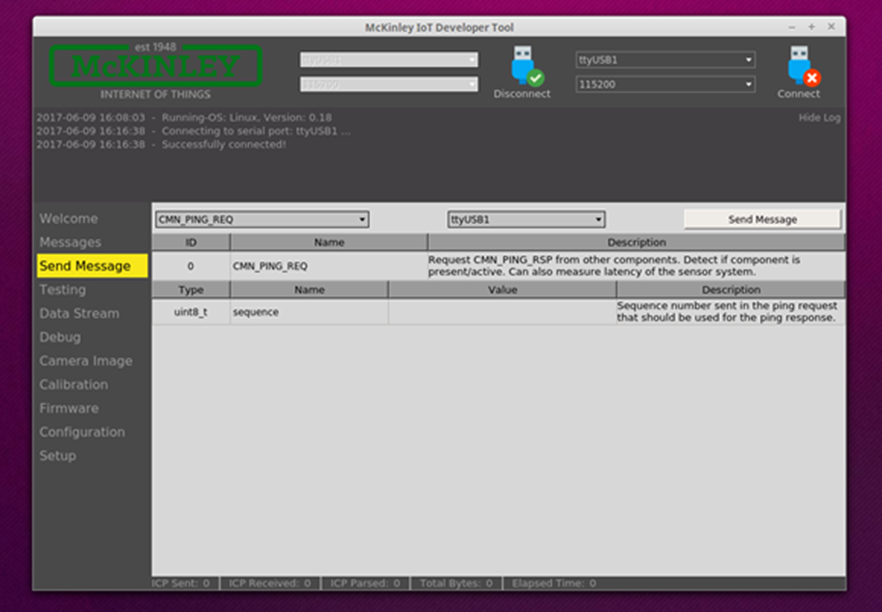This screenshot has width=882, height=612.
Task: Click the 'Sequence number sent' description cell
Action: tap(731, 312)
